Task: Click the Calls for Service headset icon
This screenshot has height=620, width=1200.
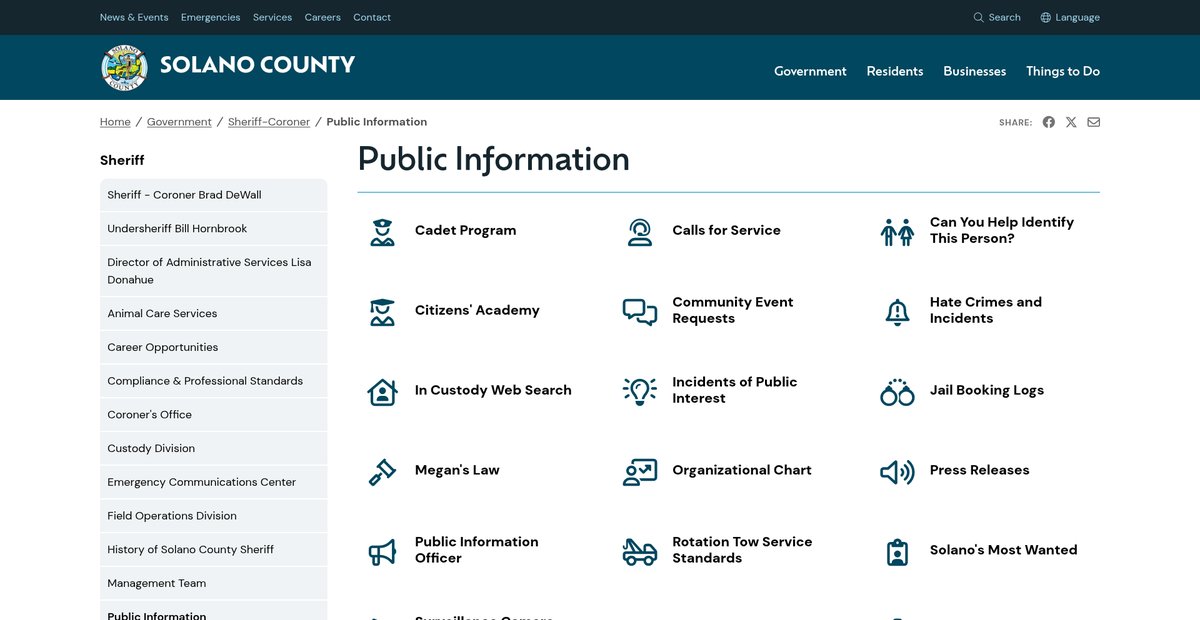Action: coord(640,231)
